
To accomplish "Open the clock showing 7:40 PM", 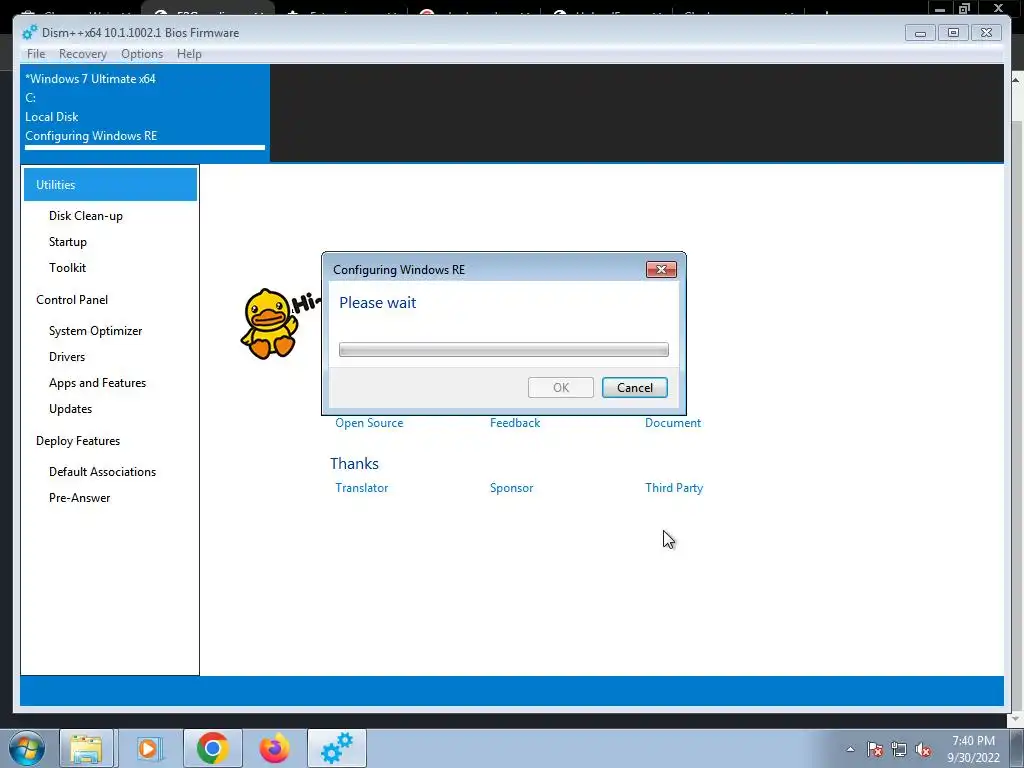I will (973, 749).
